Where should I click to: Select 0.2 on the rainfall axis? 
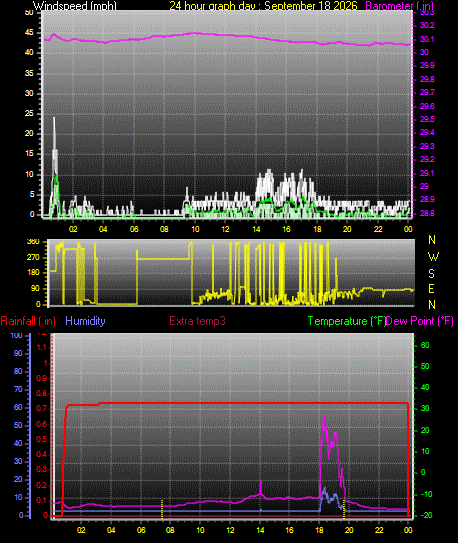click(42, 485)
